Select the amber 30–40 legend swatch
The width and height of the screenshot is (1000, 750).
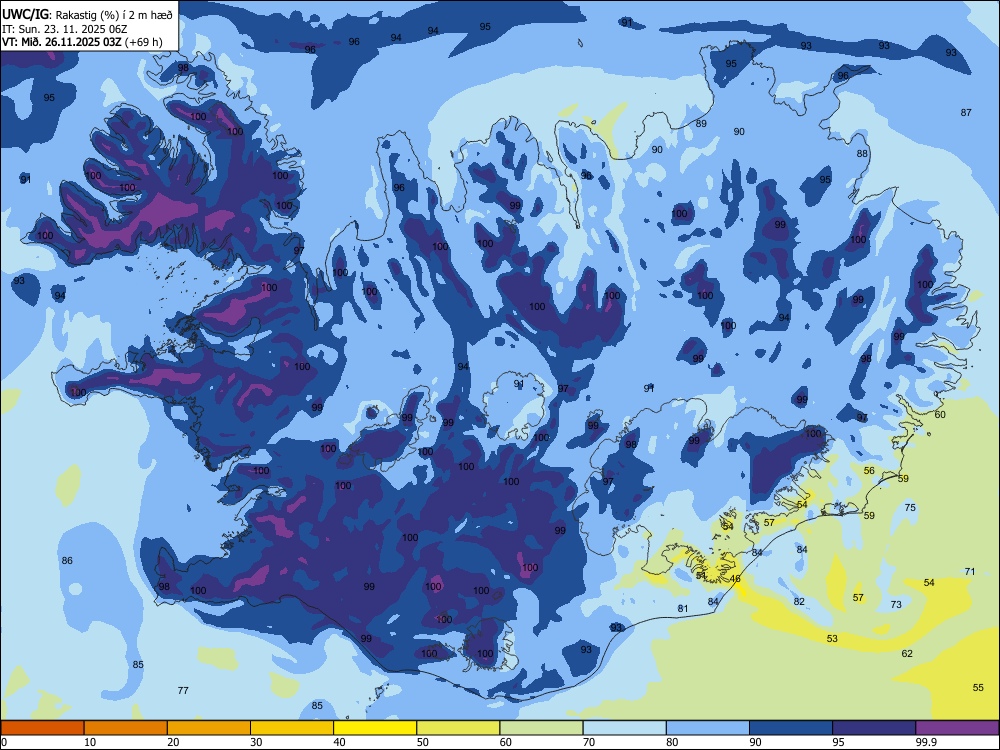point(292,728)
